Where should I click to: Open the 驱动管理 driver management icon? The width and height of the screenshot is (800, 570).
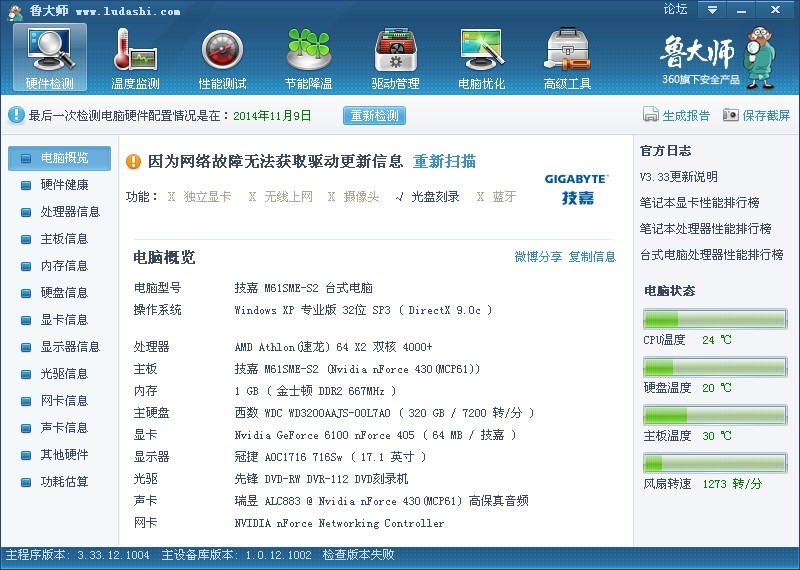pyautogui.click(x=395, y=50)
